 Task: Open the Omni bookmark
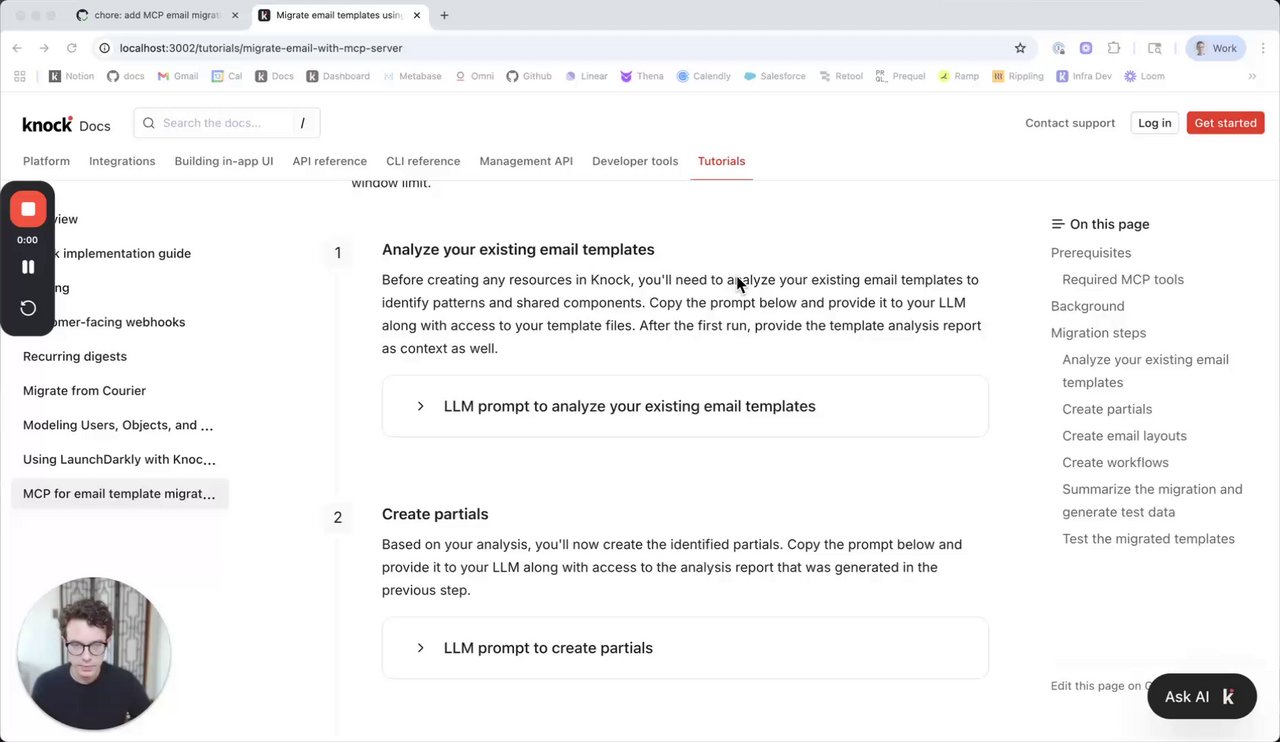pyautogui.click(x=475, y=76)
